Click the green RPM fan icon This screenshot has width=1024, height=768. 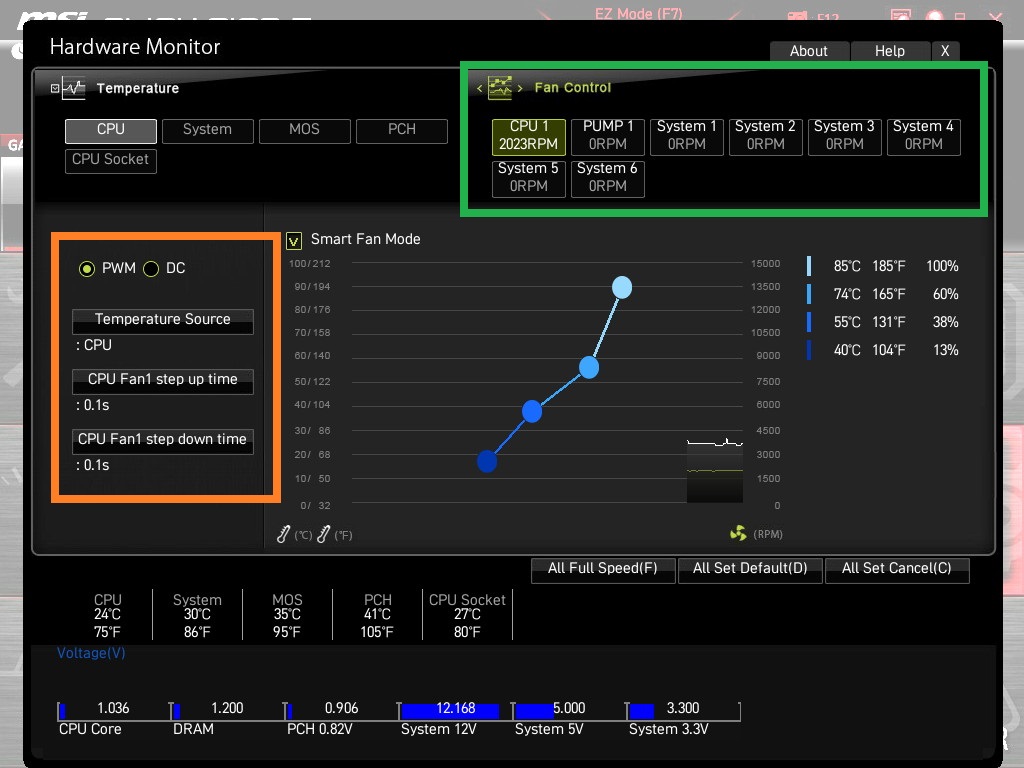coord(738,534)
